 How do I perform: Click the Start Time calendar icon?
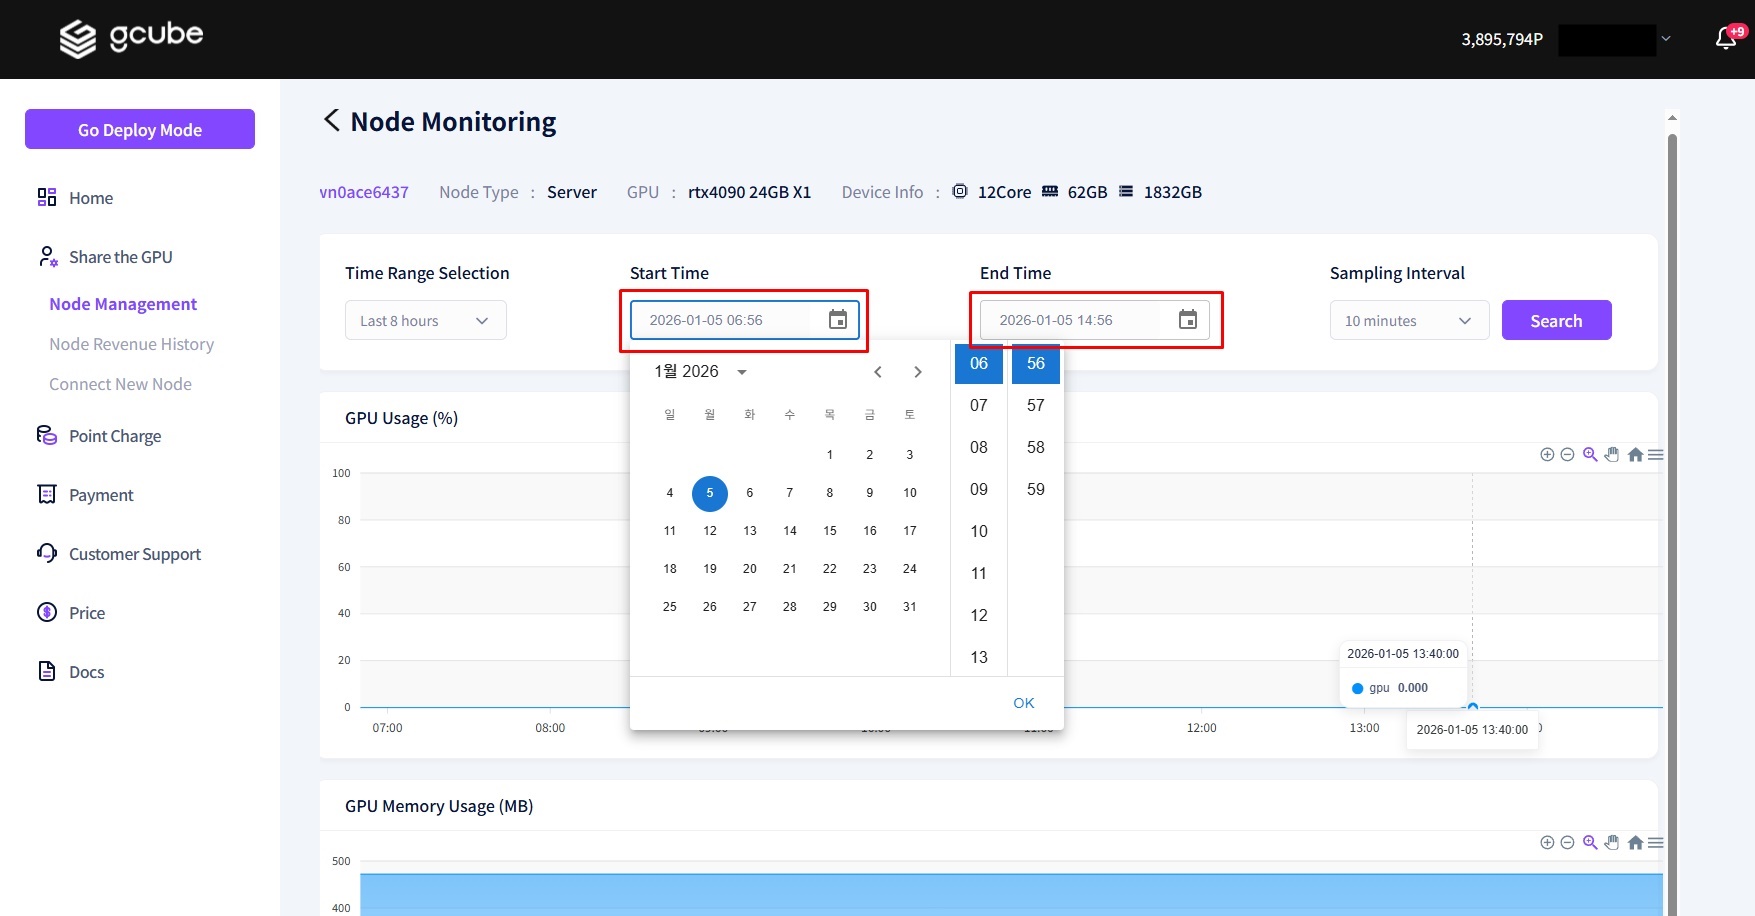[838, 320]
